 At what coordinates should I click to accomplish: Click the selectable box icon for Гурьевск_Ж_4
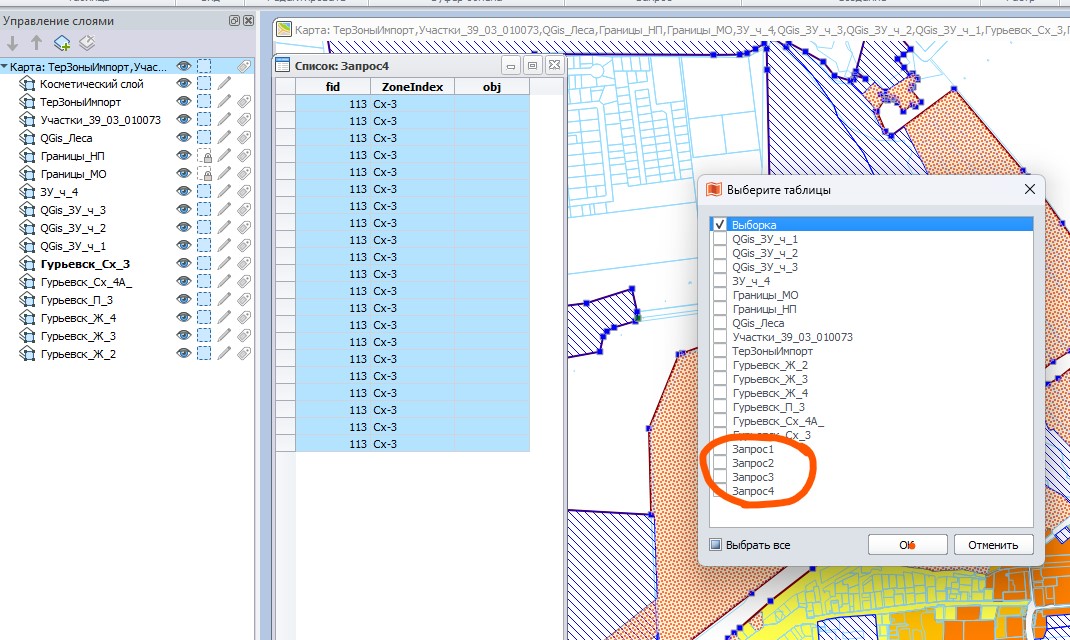pos(204,318)
